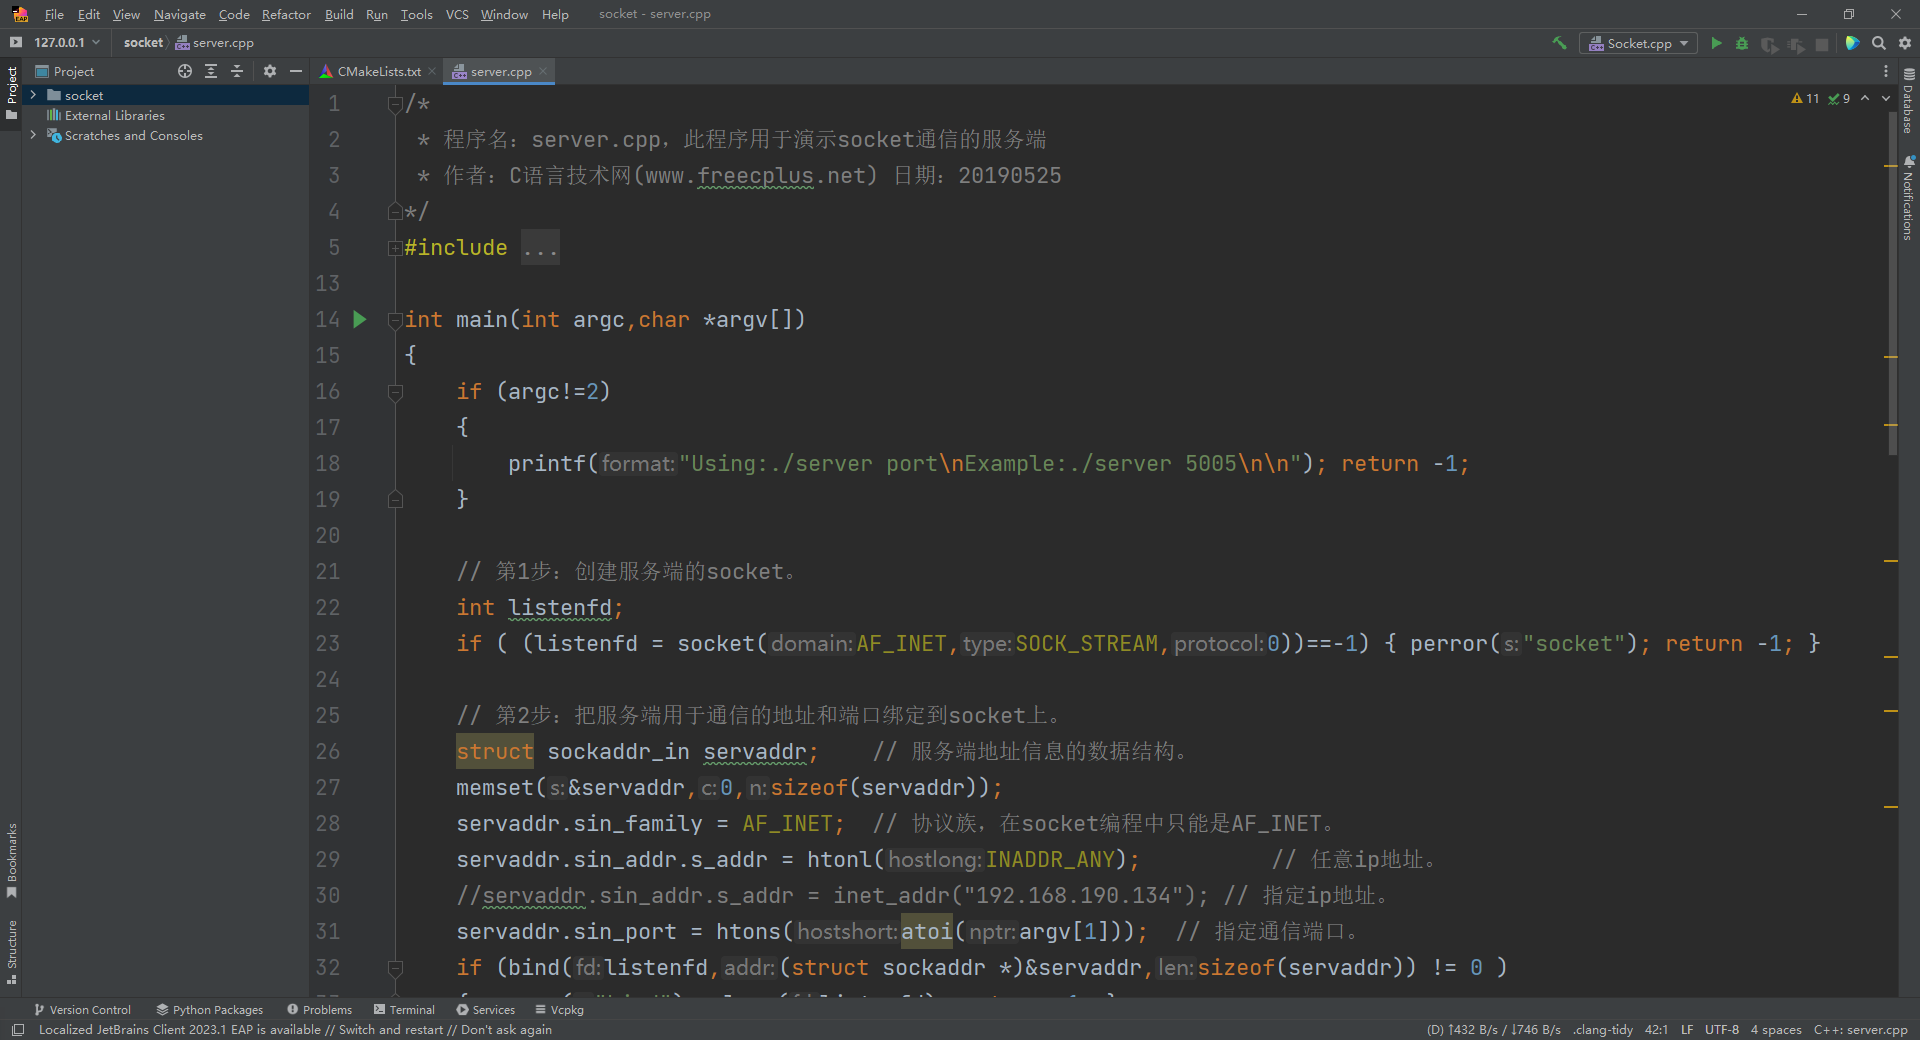Open editor tabs more-options menu
Image resolution: width=1920 pixels, height=1040 pixels.
(1886, 71)
